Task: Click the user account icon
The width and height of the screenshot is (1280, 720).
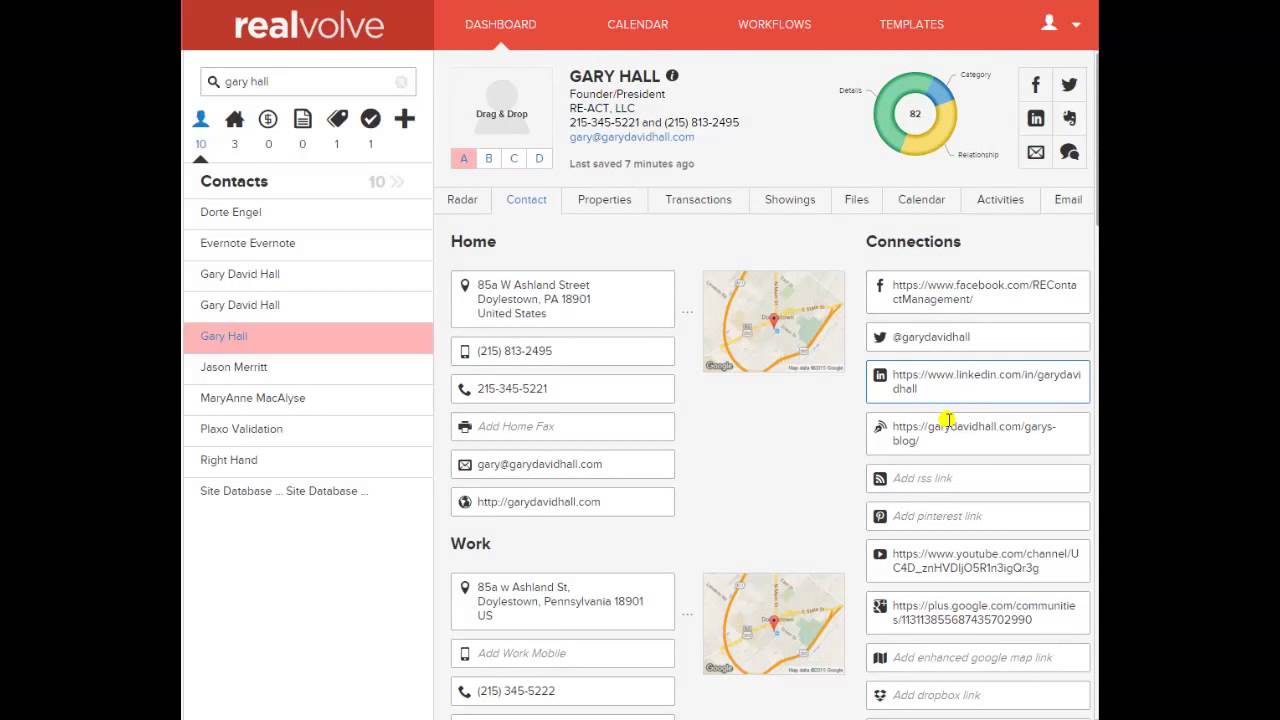Action: tap(1049, 23)
